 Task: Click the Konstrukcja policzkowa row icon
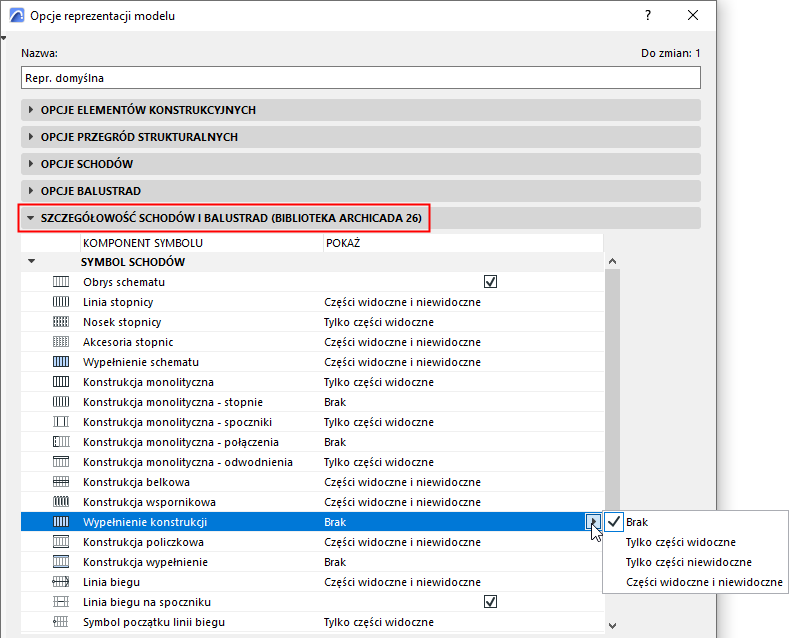(x=61, y=542)
